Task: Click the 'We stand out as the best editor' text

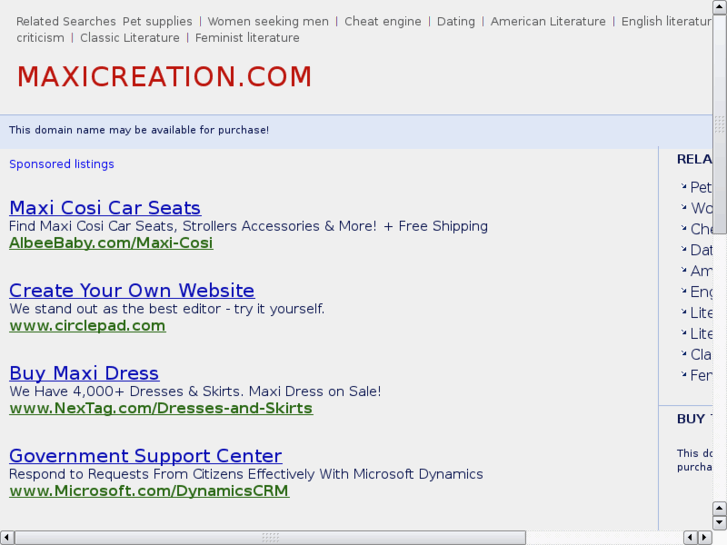Action: tap(167, 309)
